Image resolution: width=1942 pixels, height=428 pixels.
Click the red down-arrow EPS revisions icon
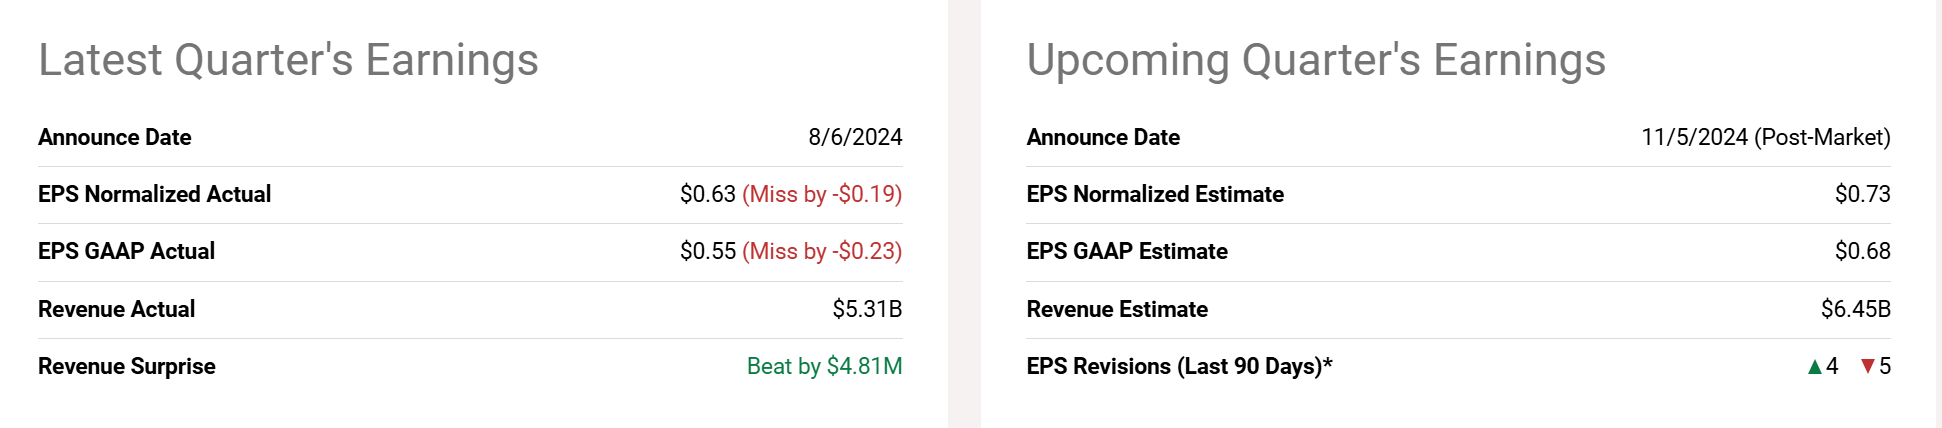[1868, 367]
